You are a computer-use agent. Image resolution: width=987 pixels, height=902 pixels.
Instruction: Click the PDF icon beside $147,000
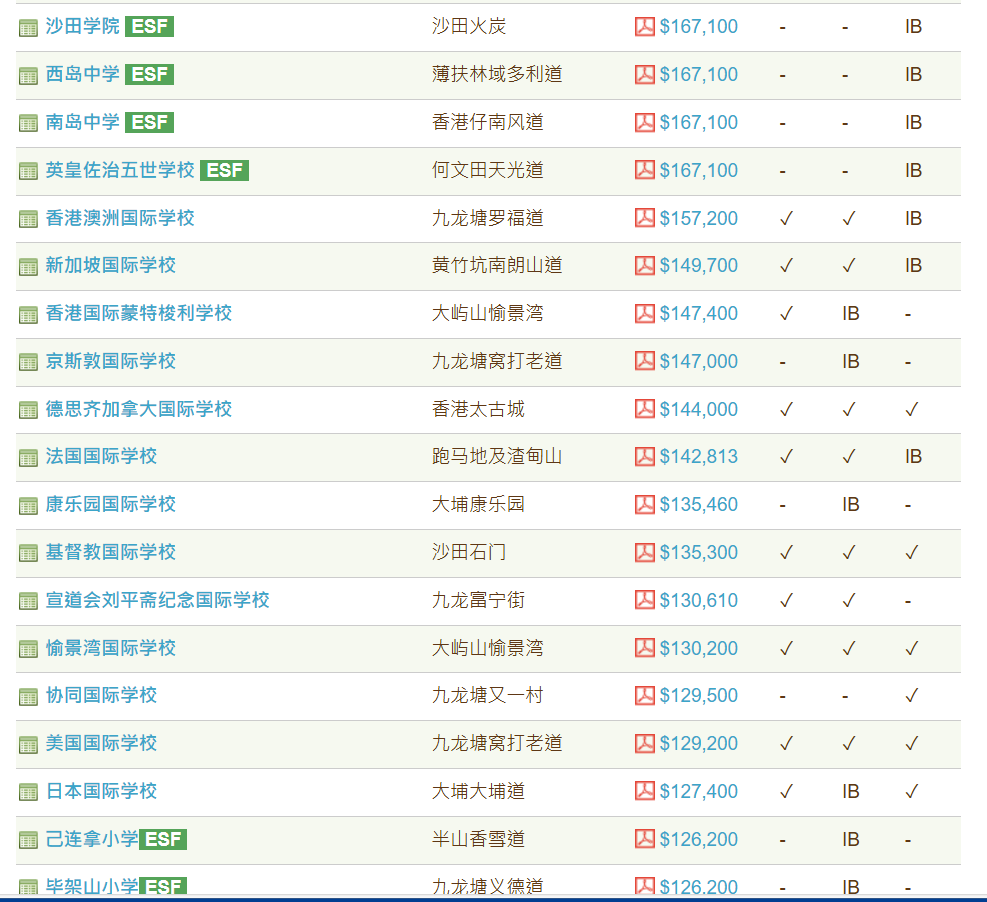[645, 361]
